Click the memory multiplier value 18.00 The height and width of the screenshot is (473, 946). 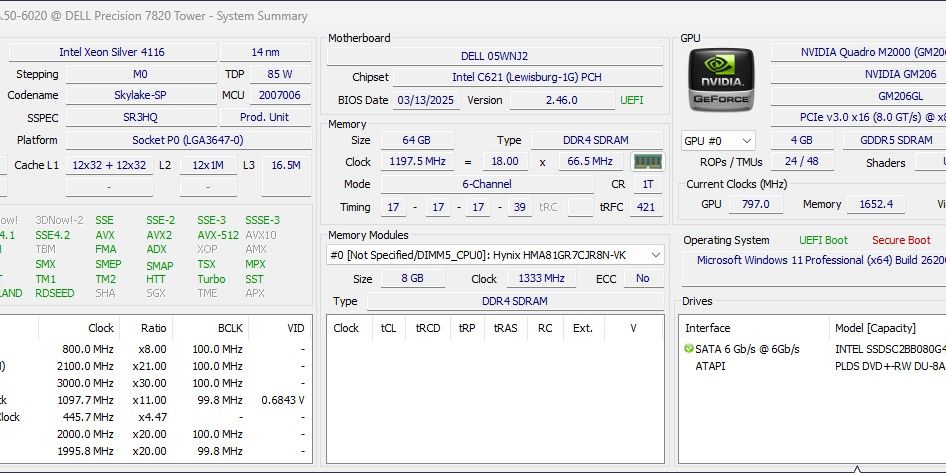[x=505, y=162]
